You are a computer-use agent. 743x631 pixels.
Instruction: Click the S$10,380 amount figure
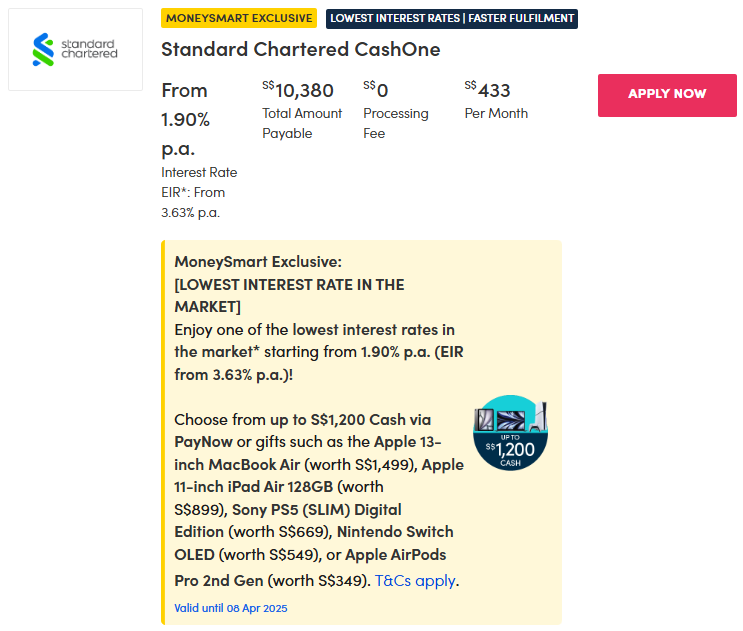[x=298, y=91]
